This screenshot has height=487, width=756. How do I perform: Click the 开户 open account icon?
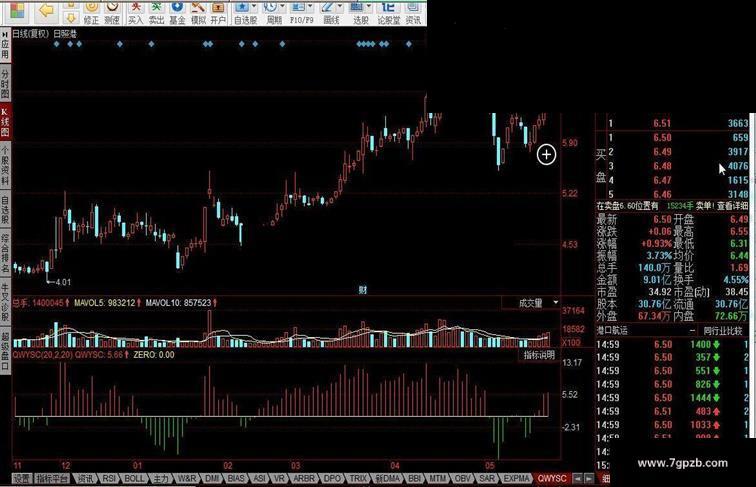[x=218, y=13]
